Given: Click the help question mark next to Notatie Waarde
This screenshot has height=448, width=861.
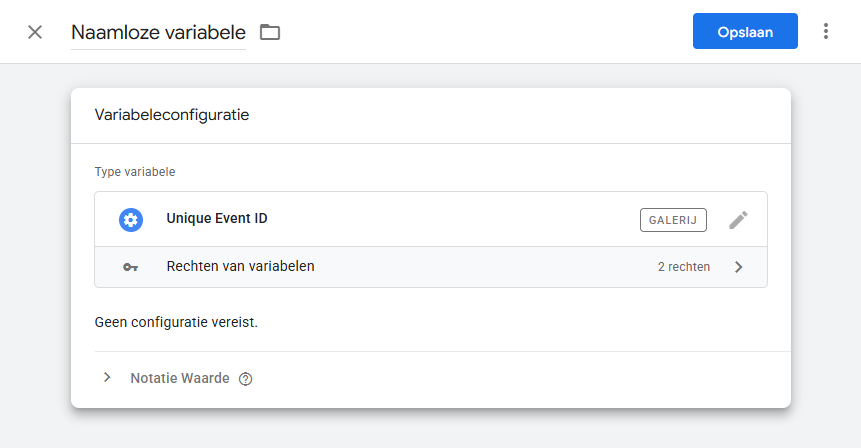Looking at the screenshot, I should coord(246,379).
